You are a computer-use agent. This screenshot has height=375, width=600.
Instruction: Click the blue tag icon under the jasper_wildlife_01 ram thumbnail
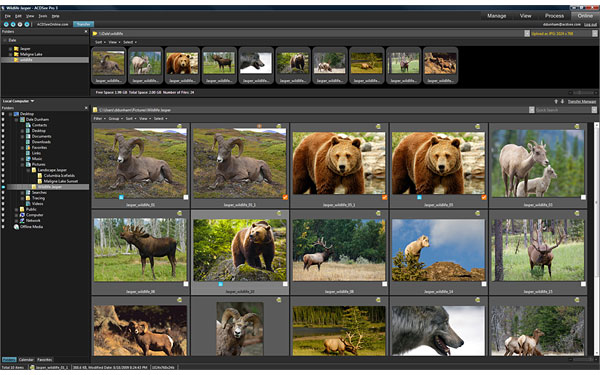pyautogui.click(x=121, y=197)
